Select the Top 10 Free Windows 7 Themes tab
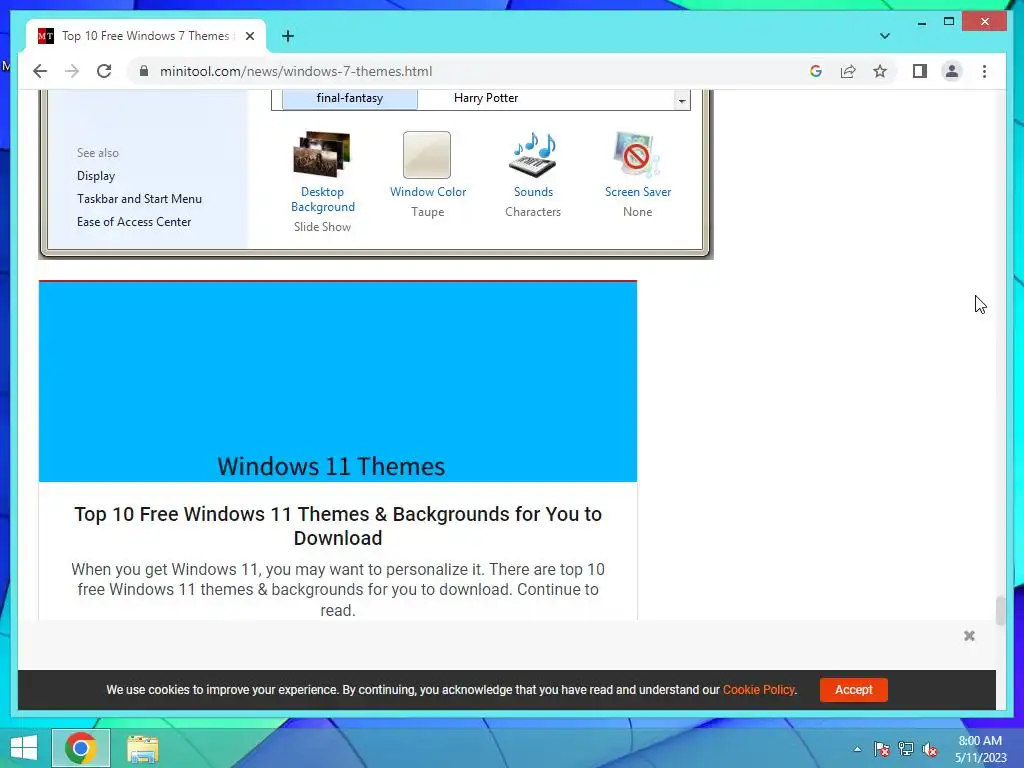The height and width of the screenshot is (768, 1024). 146,36
